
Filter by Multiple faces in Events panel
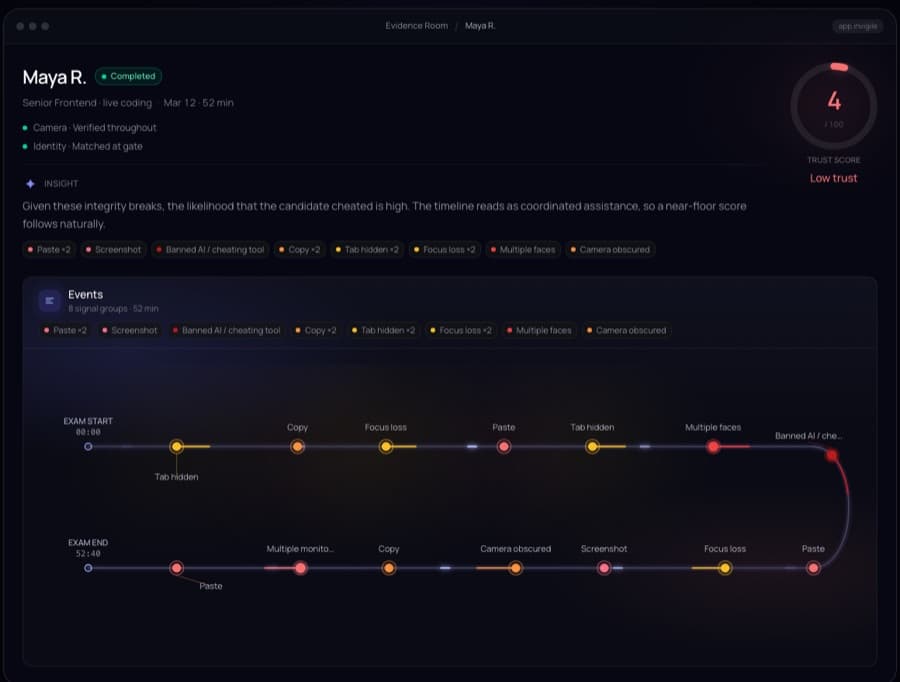coord(539,331)
